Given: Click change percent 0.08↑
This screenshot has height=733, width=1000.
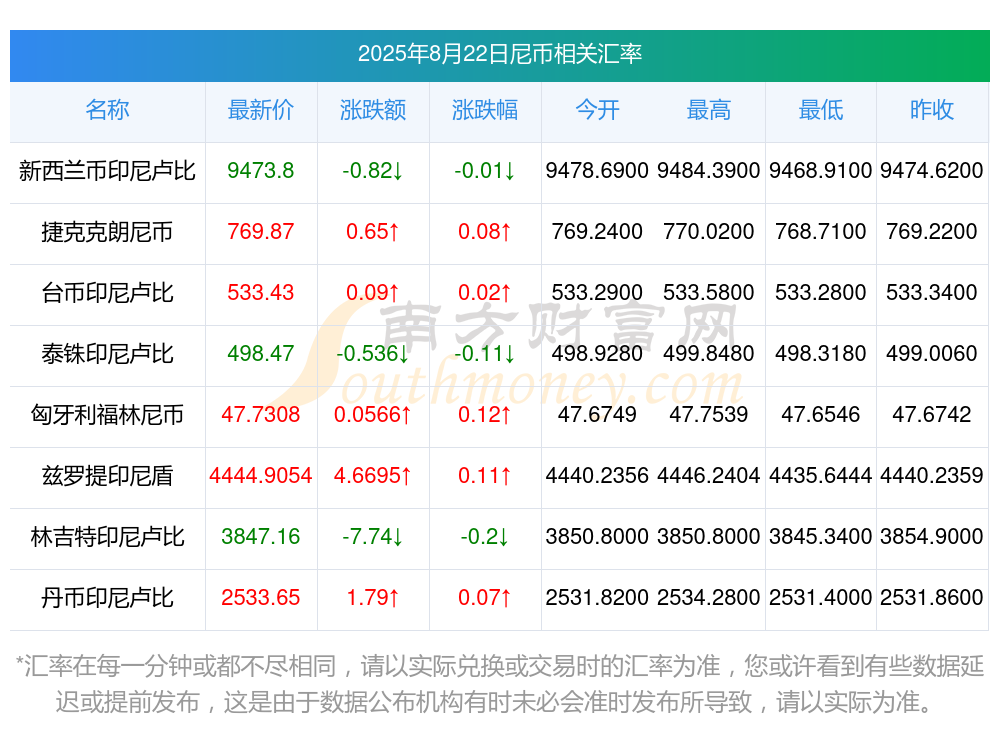Looking at the screenshot, I should click(x=485, y=231).
